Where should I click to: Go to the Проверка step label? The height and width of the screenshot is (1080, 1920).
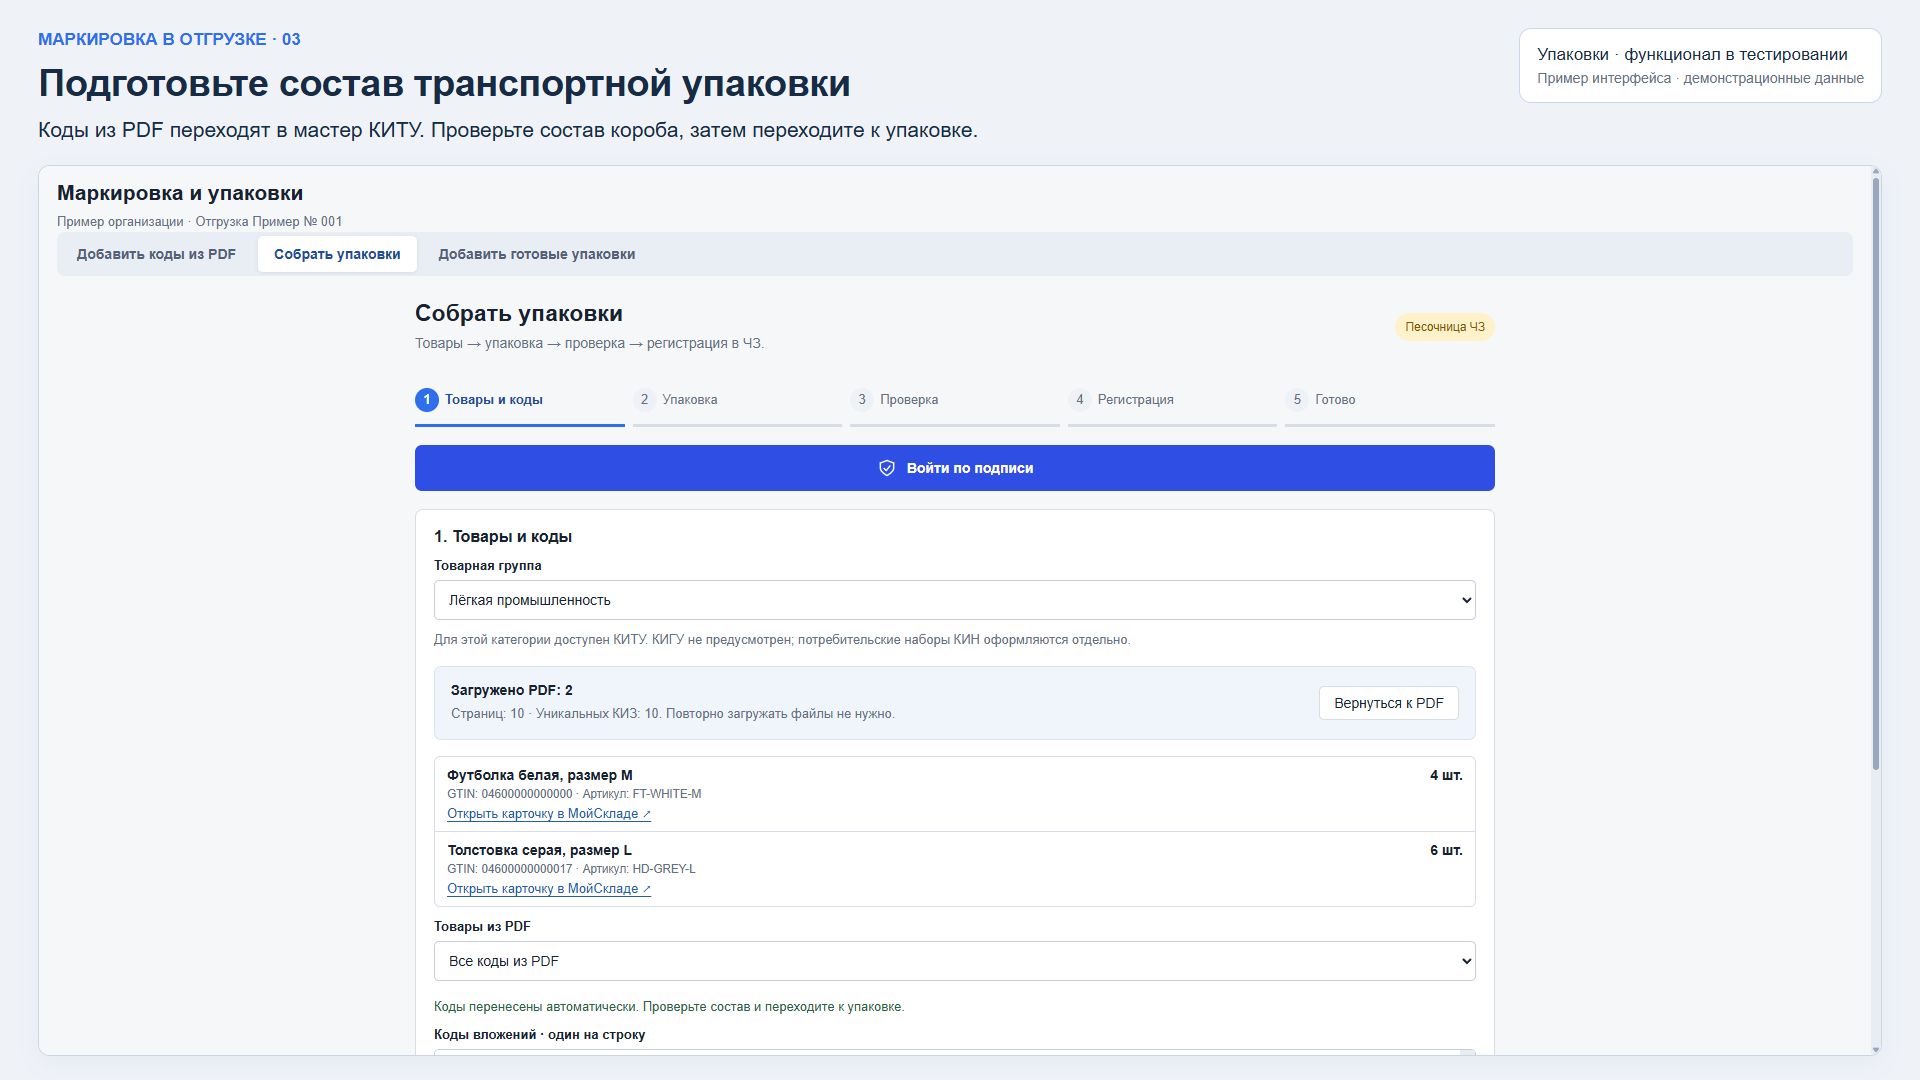click(909, 400)
